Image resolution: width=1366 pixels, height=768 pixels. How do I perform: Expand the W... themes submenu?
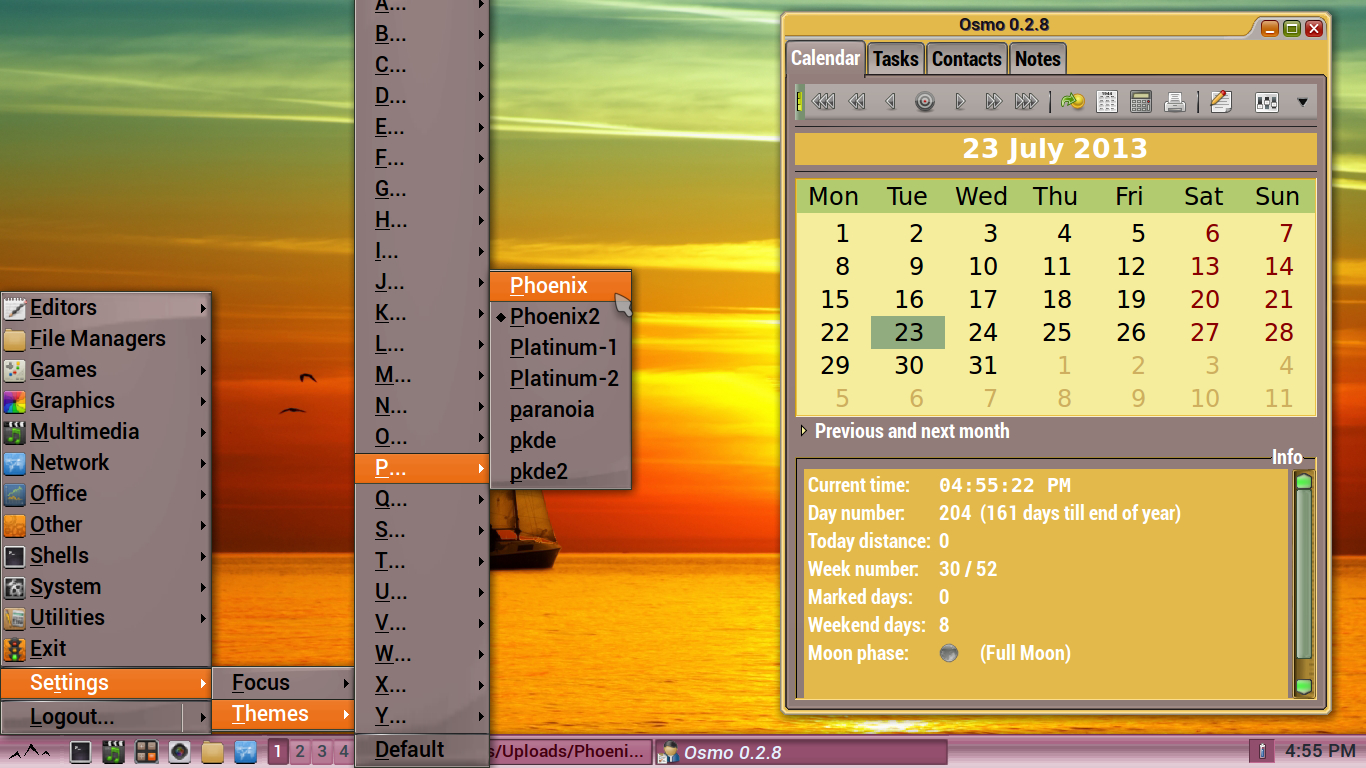tap(422, 654)
